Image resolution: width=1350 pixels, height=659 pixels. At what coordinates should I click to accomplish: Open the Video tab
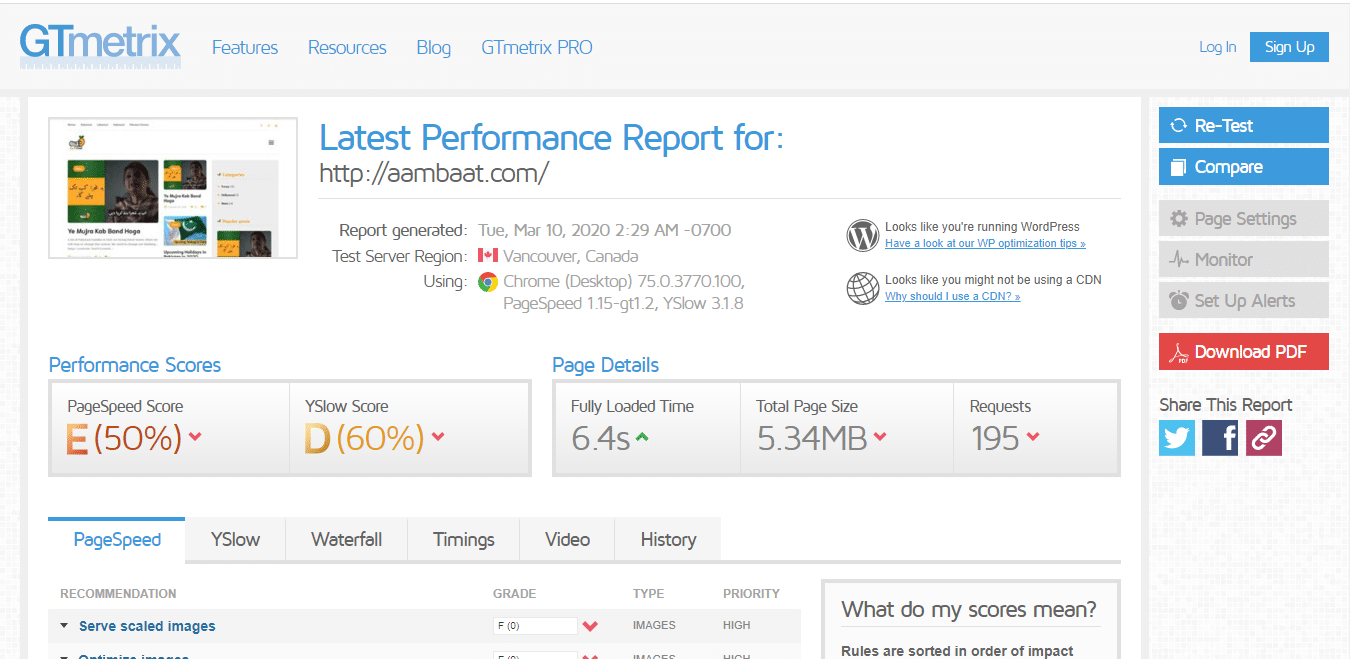[567, 539]
